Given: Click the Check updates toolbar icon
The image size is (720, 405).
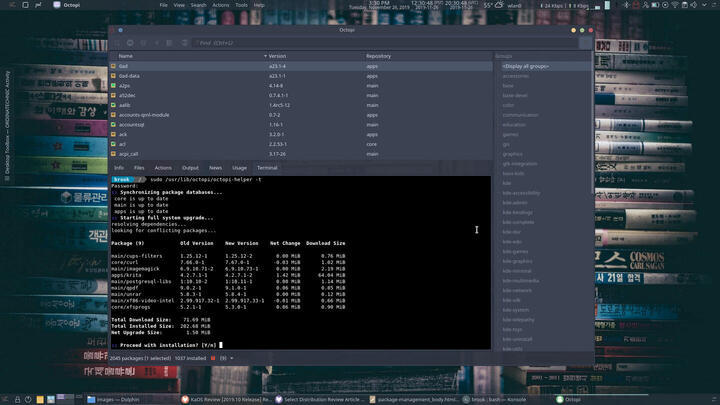Looking at the screenshot, I should coord(117,43).
